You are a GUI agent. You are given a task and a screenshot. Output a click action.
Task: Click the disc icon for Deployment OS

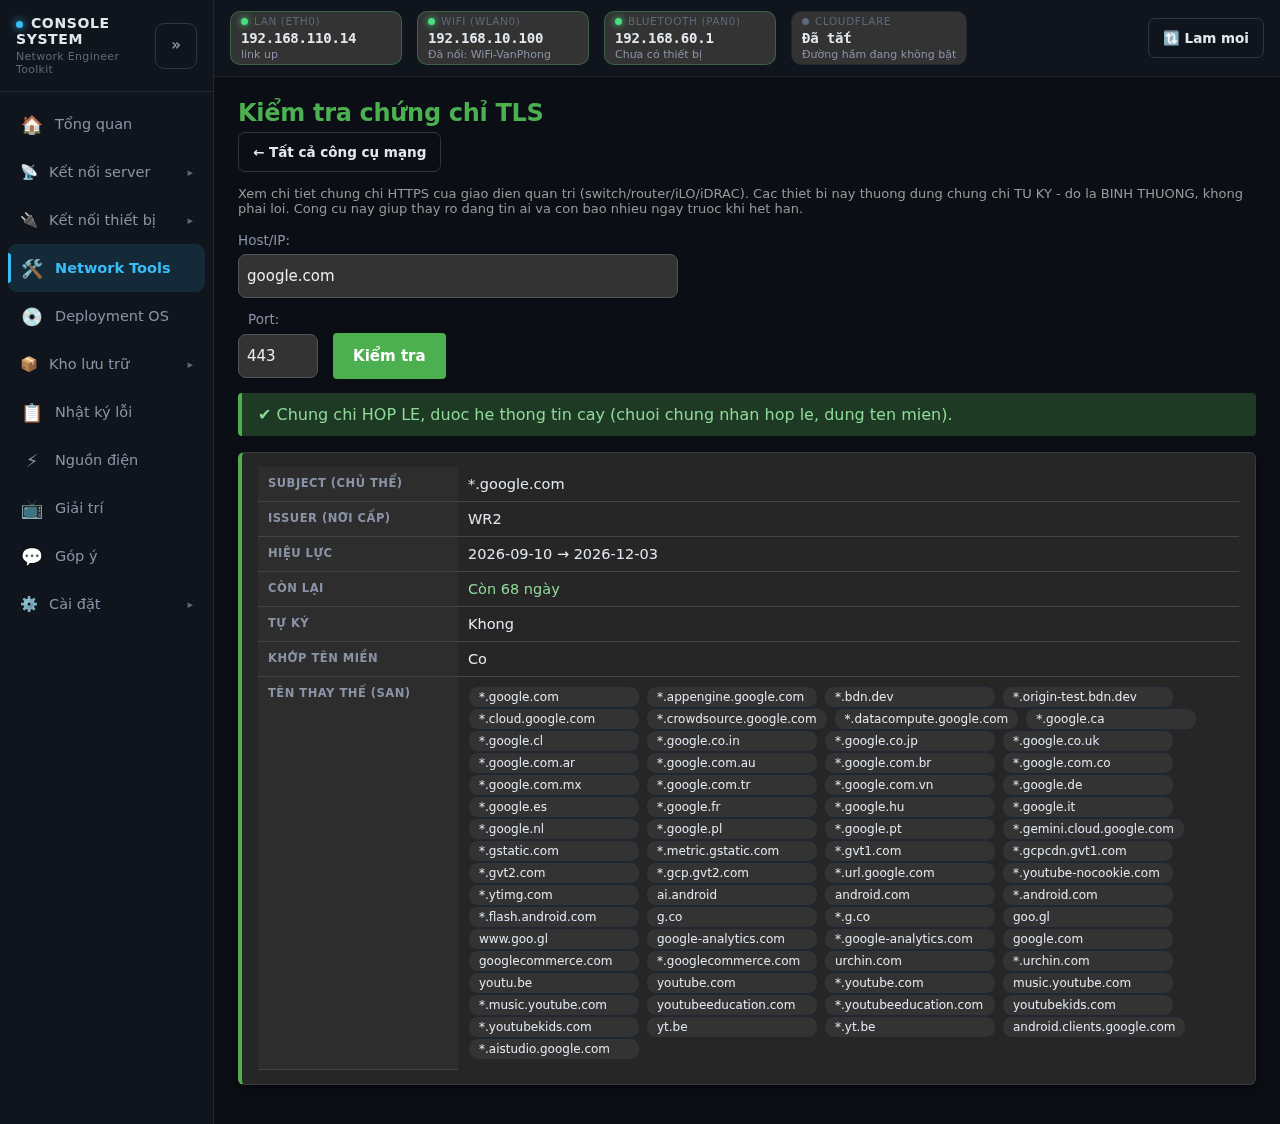click(32, 316)
